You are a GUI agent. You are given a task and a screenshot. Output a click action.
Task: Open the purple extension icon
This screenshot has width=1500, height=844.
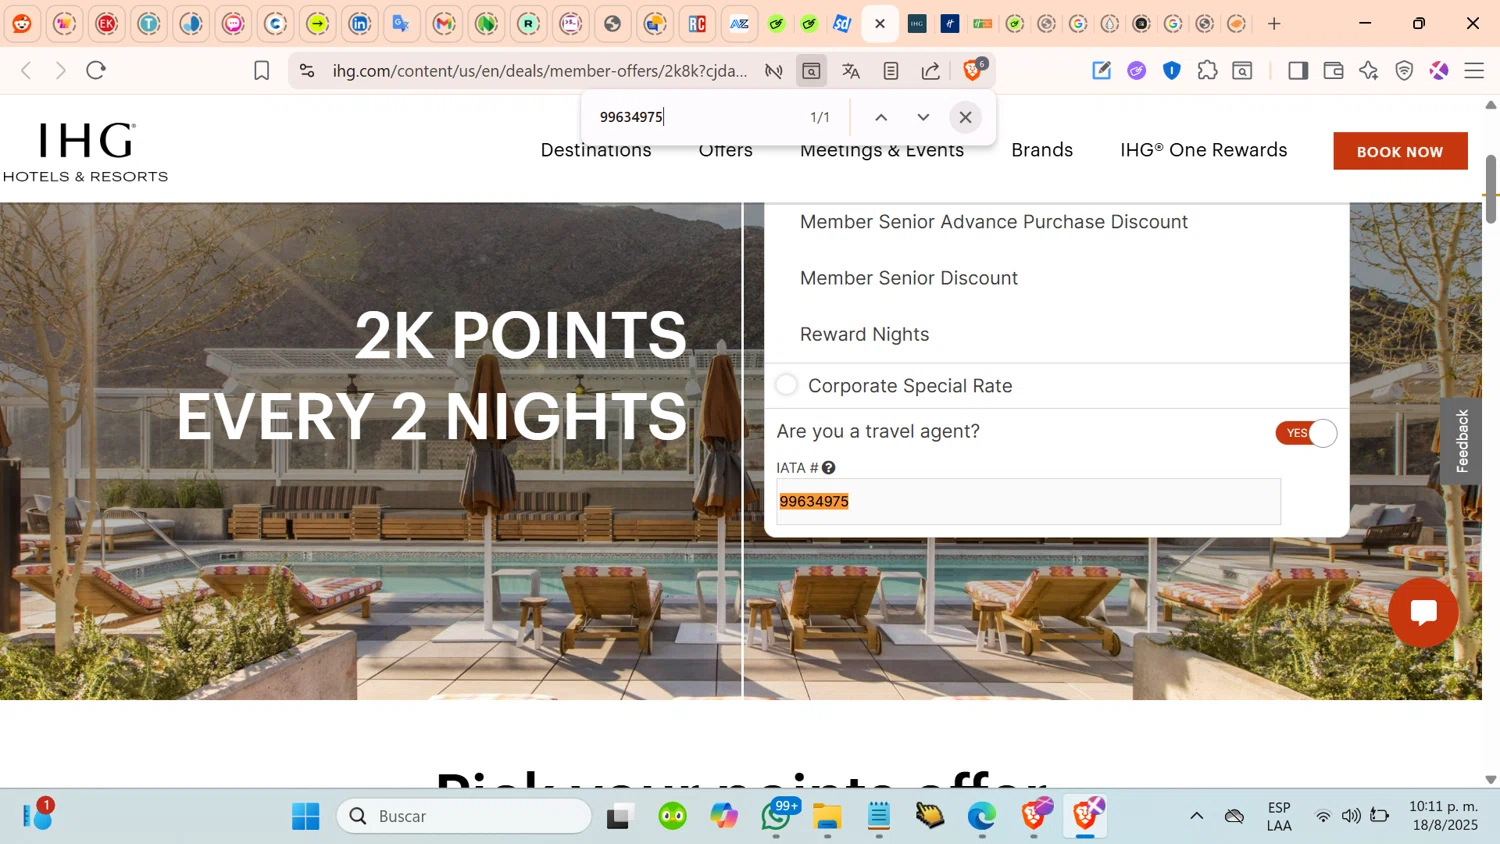click(x=1137, y=70)
